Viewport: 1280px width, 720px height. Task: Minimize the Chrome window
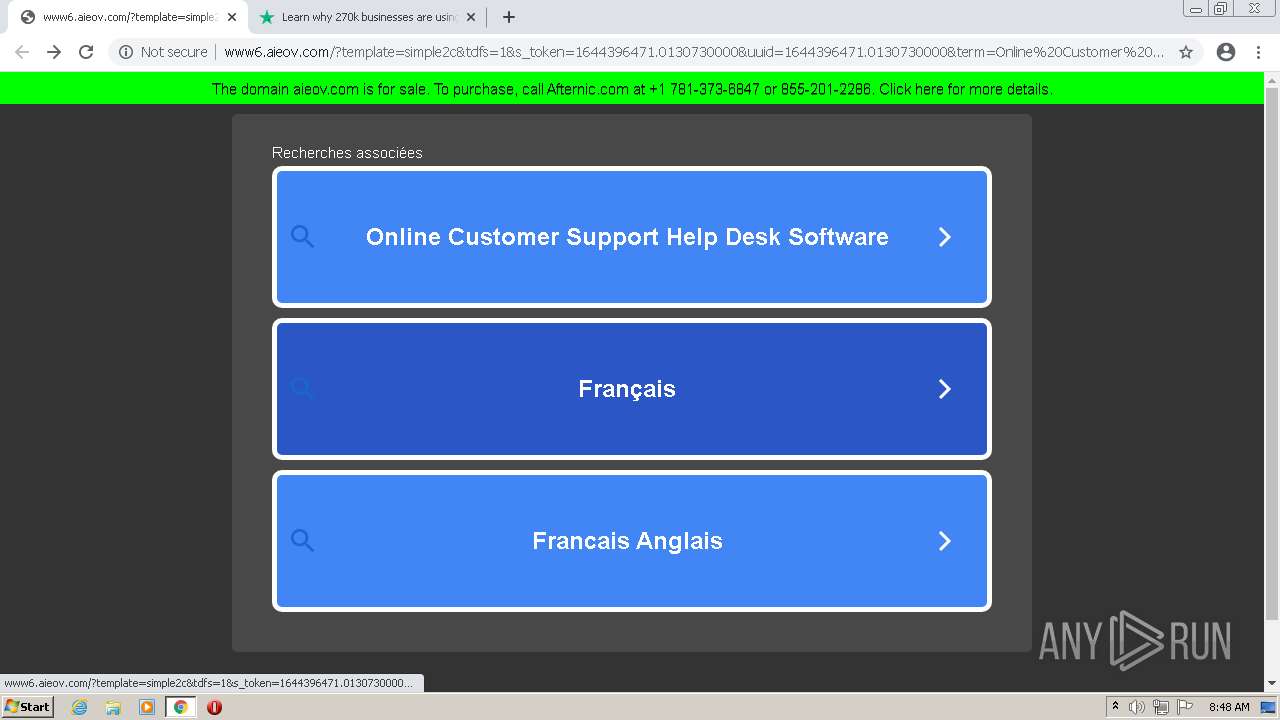[x=1196, y=9]
